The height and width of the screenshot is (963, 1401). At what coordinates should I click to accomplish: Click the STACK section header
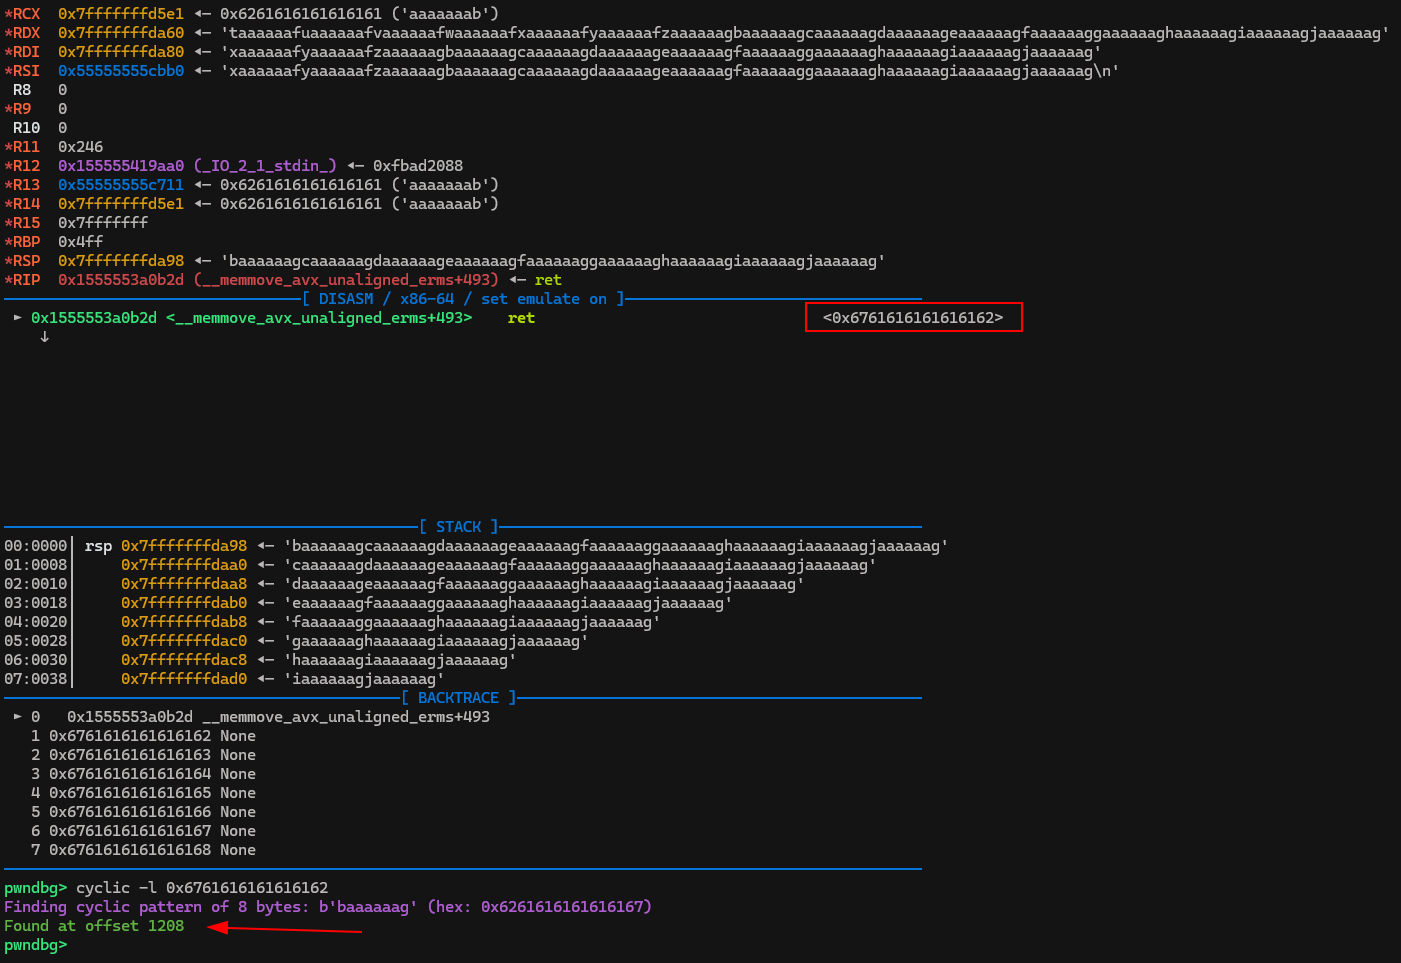[459, 527]
